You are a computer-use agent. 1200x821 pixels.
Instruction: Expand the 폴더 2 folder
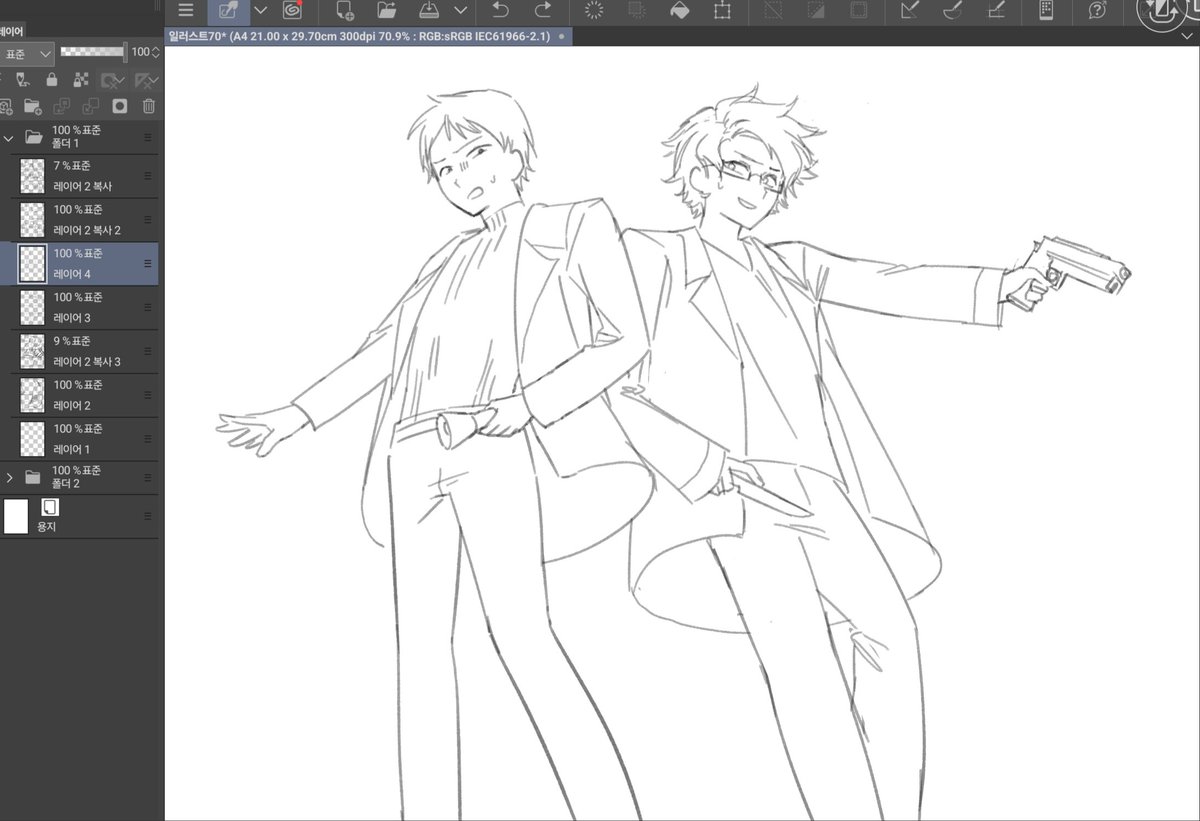click(x=9, y=478)
